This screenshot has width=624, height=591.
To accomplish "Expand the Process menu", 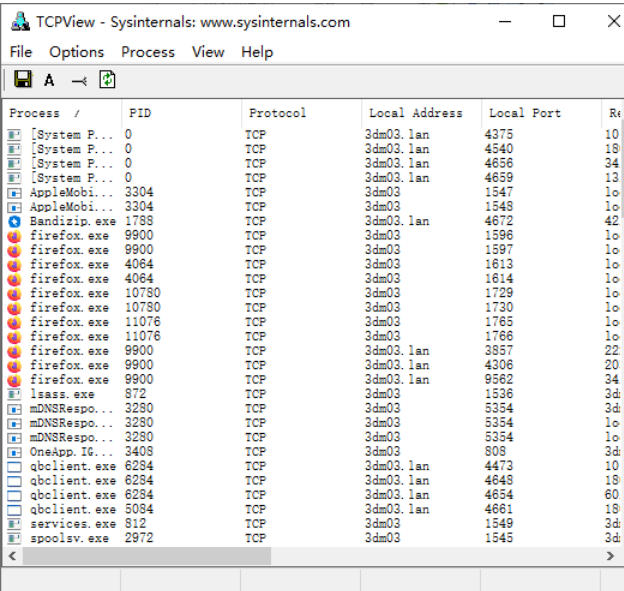I will tap(148, 52).
